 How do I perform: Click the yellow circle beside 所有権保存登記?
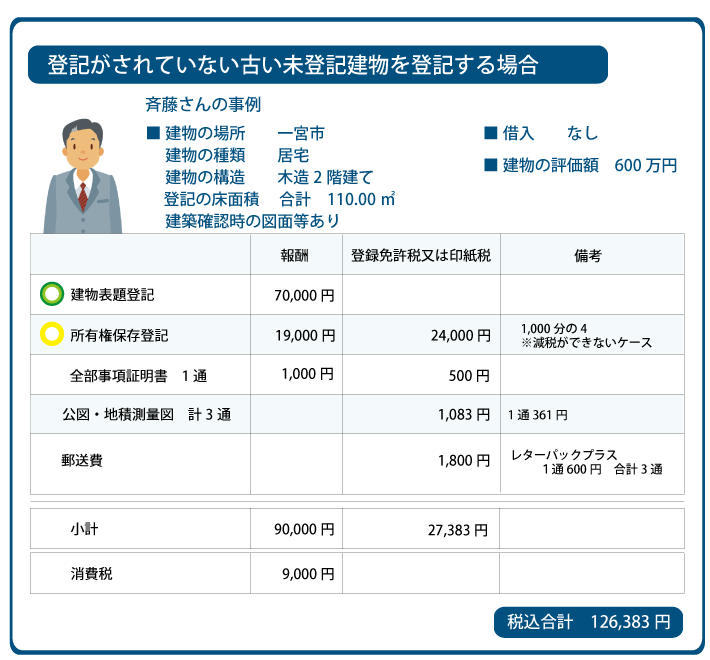tap(52, 334)
